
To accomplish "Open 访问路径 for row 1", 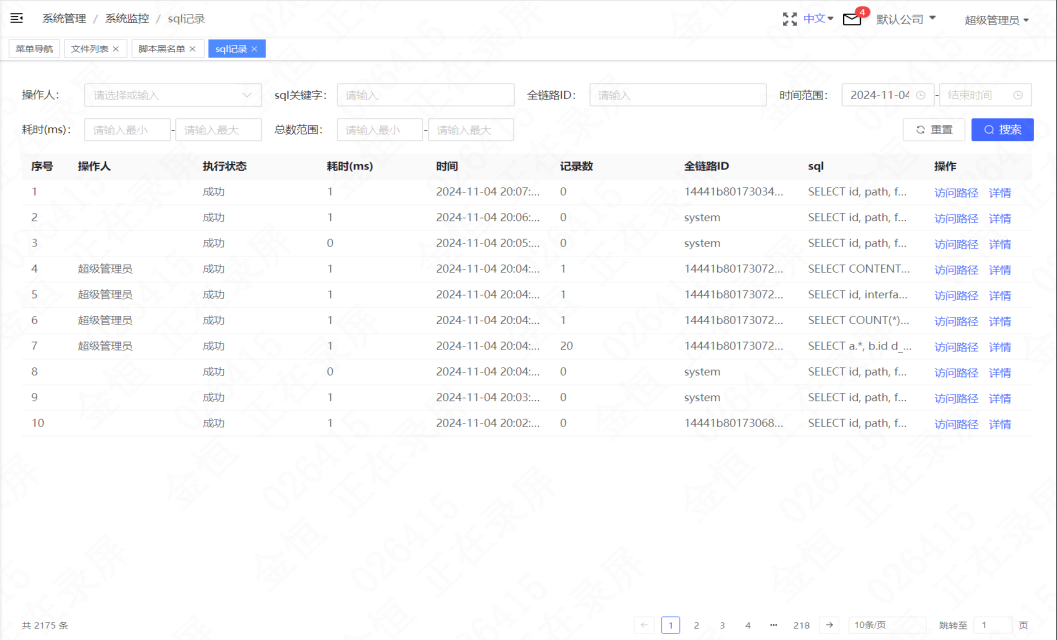I will tap(956, 193).
